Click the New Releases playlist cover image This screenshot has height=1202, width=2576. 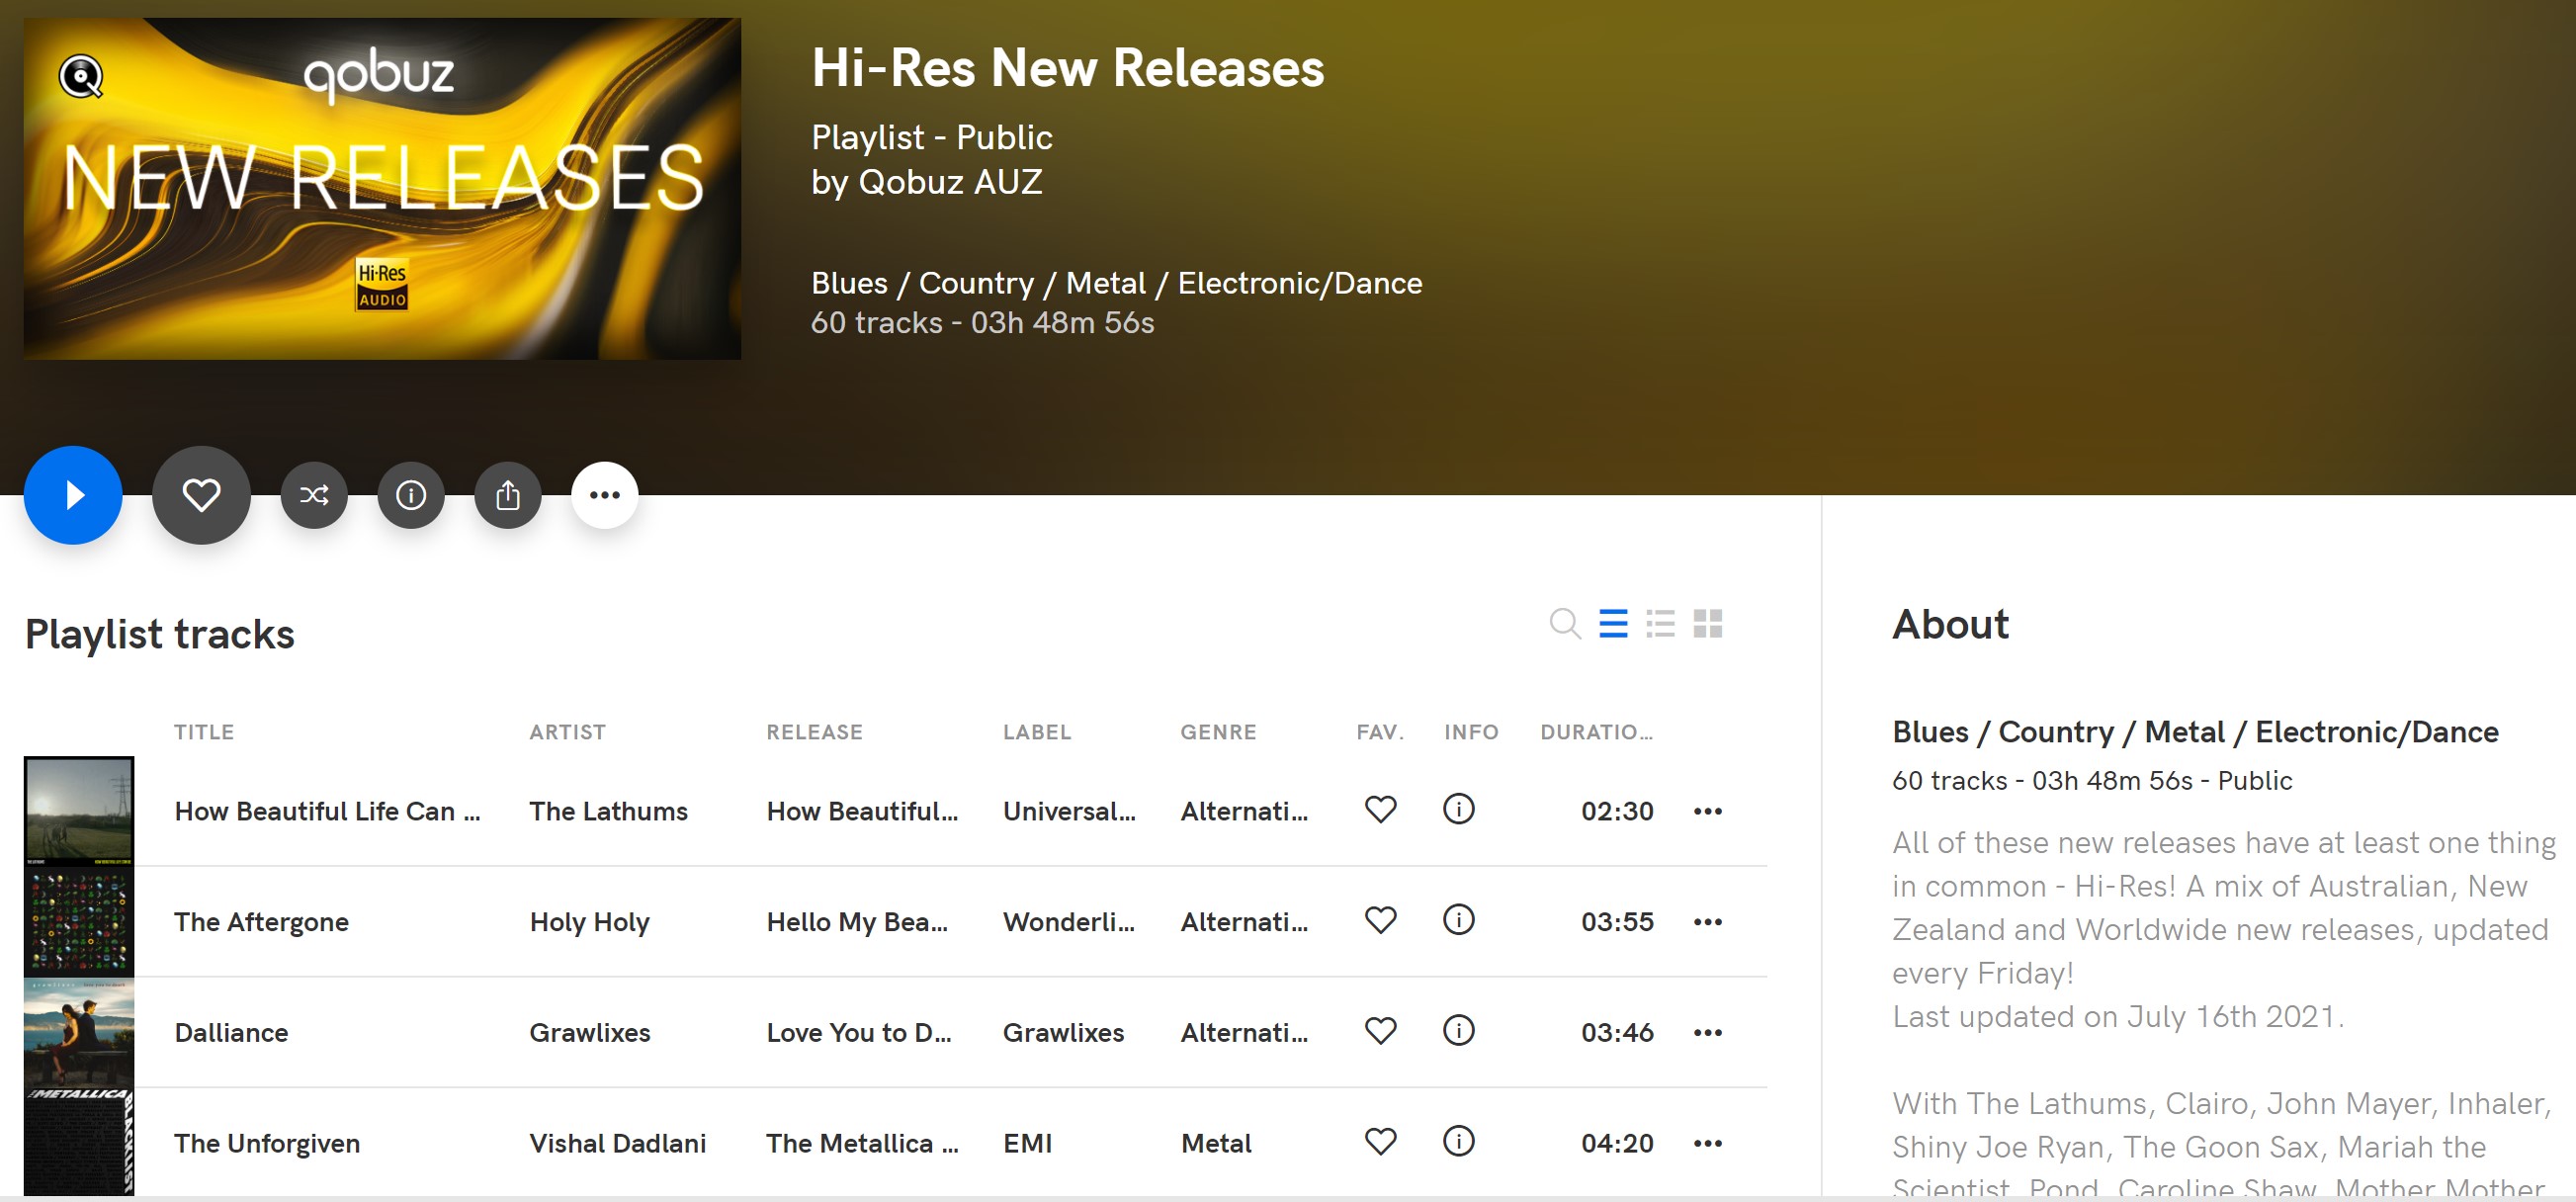(x=382, y=189)
